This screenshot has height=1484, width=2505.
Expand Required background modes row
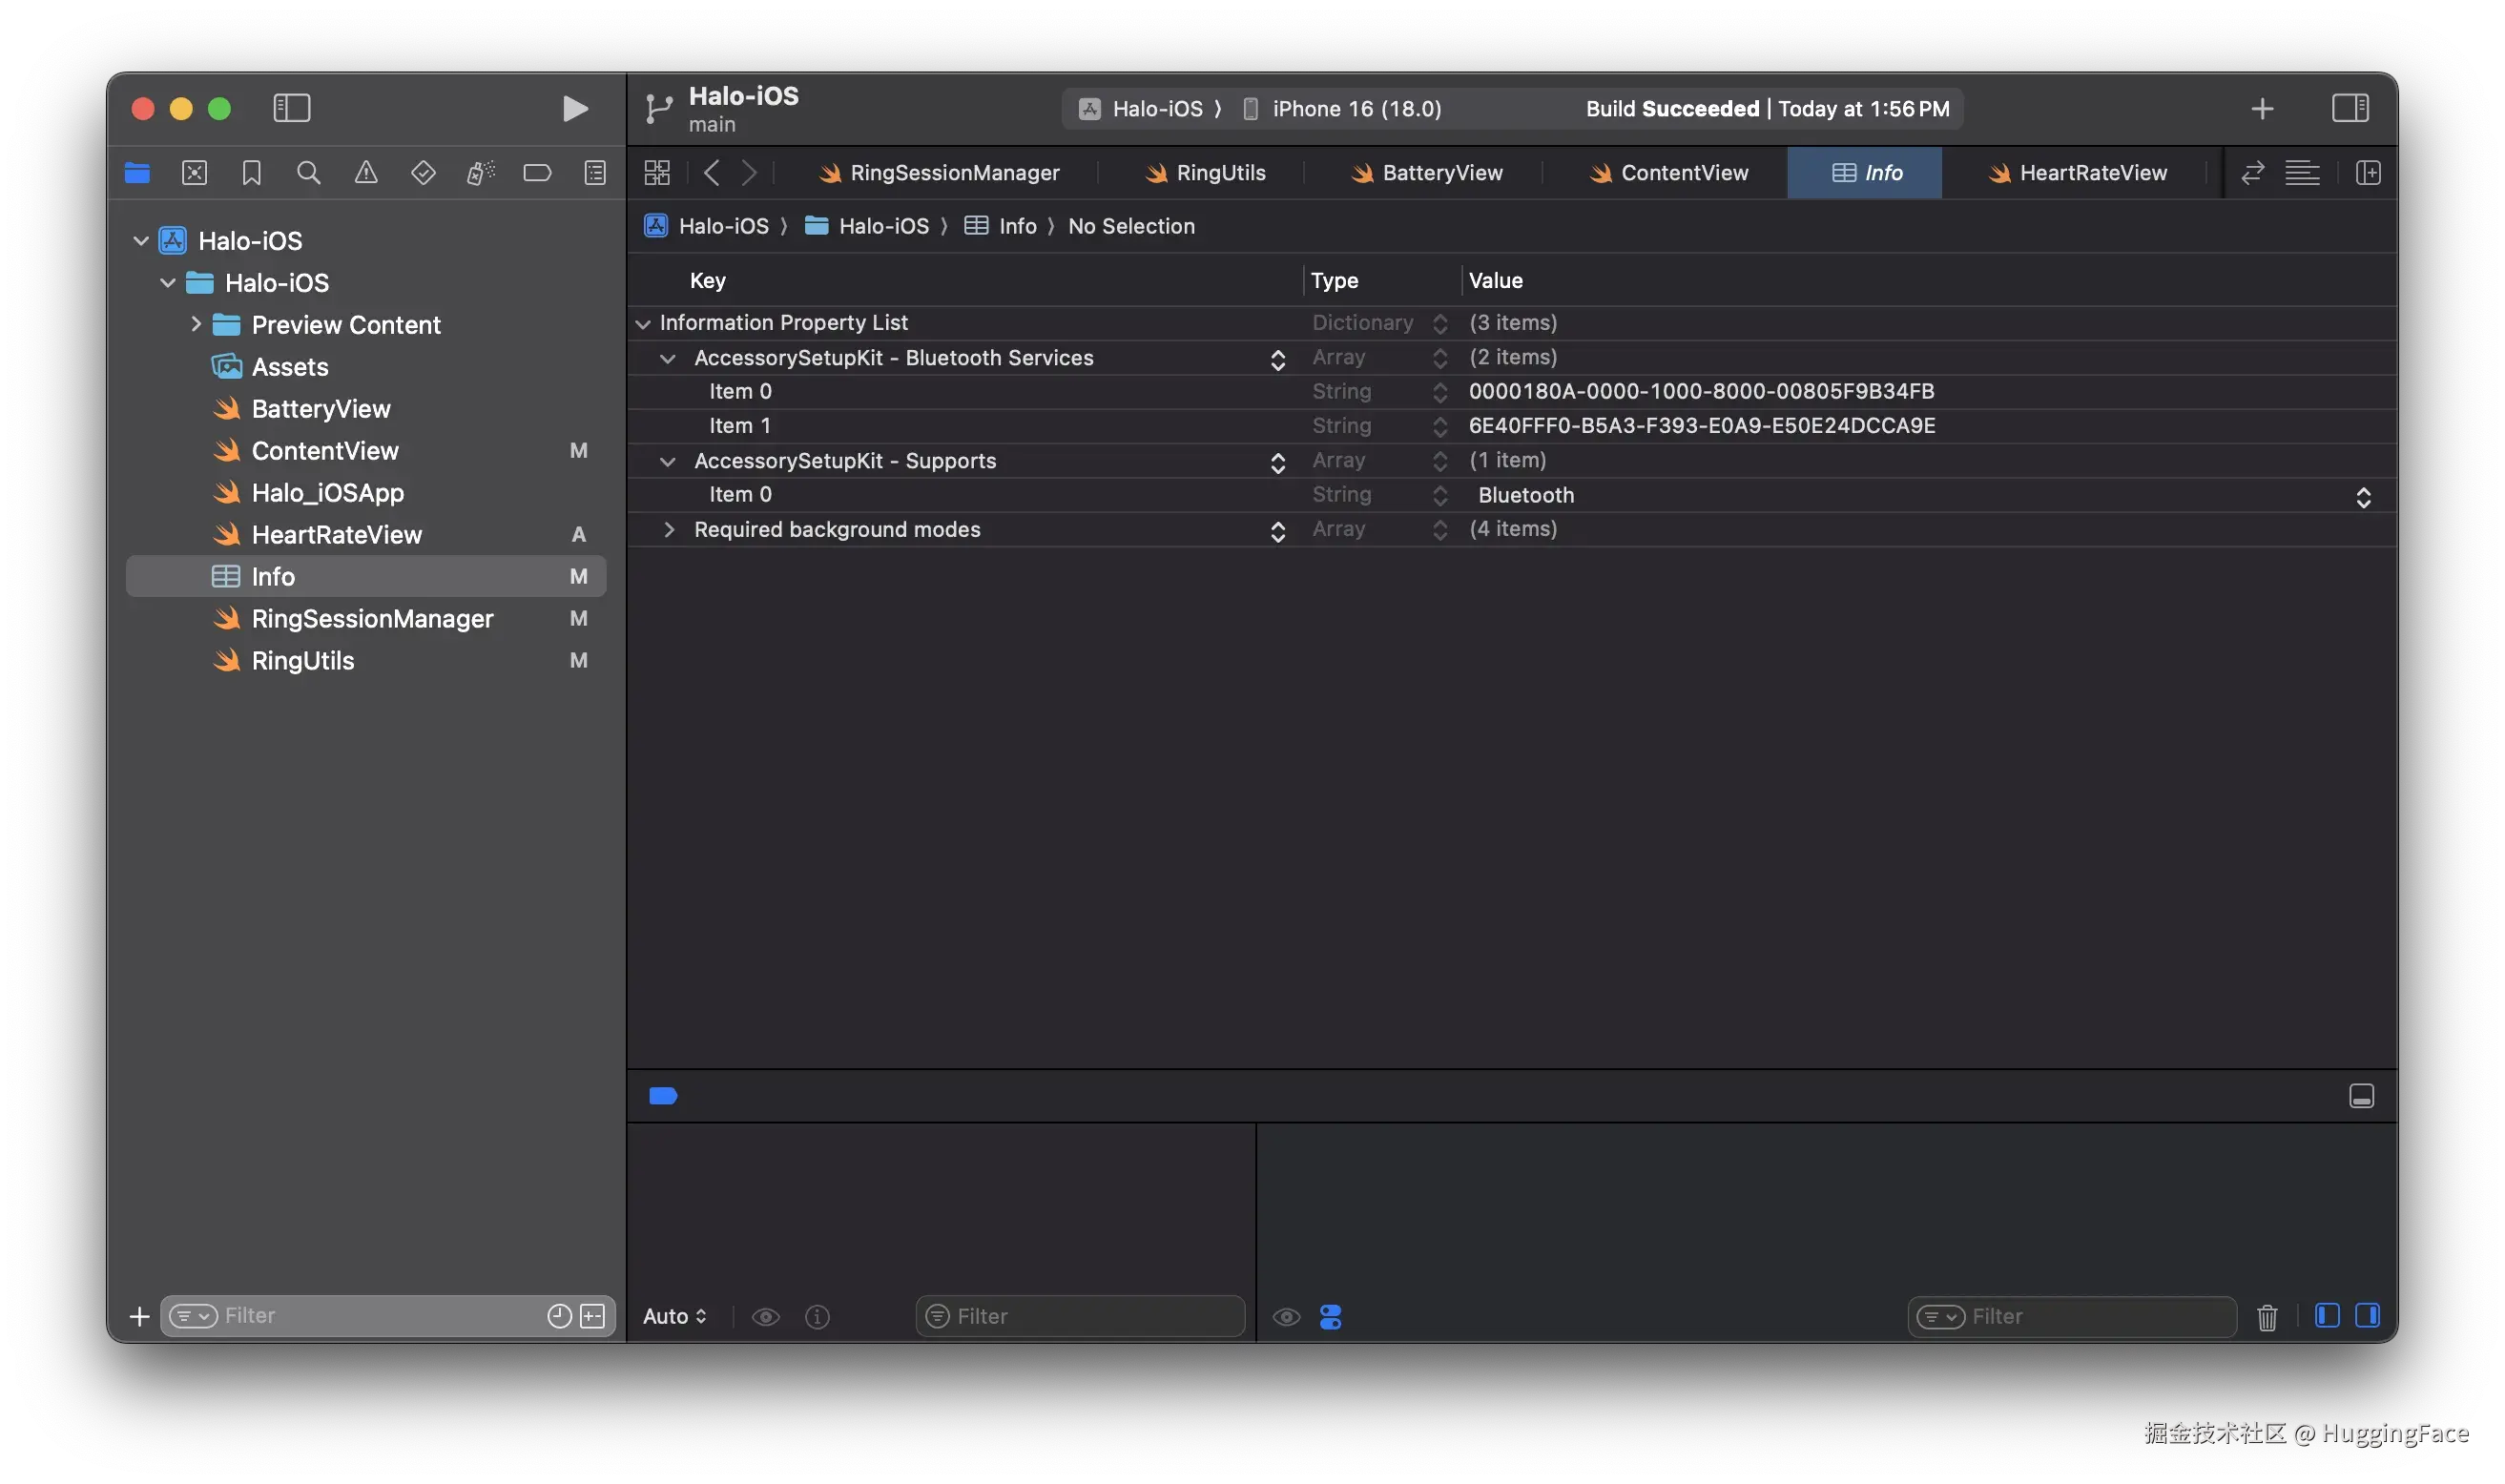pyautogui.click(x=669, y=529)
